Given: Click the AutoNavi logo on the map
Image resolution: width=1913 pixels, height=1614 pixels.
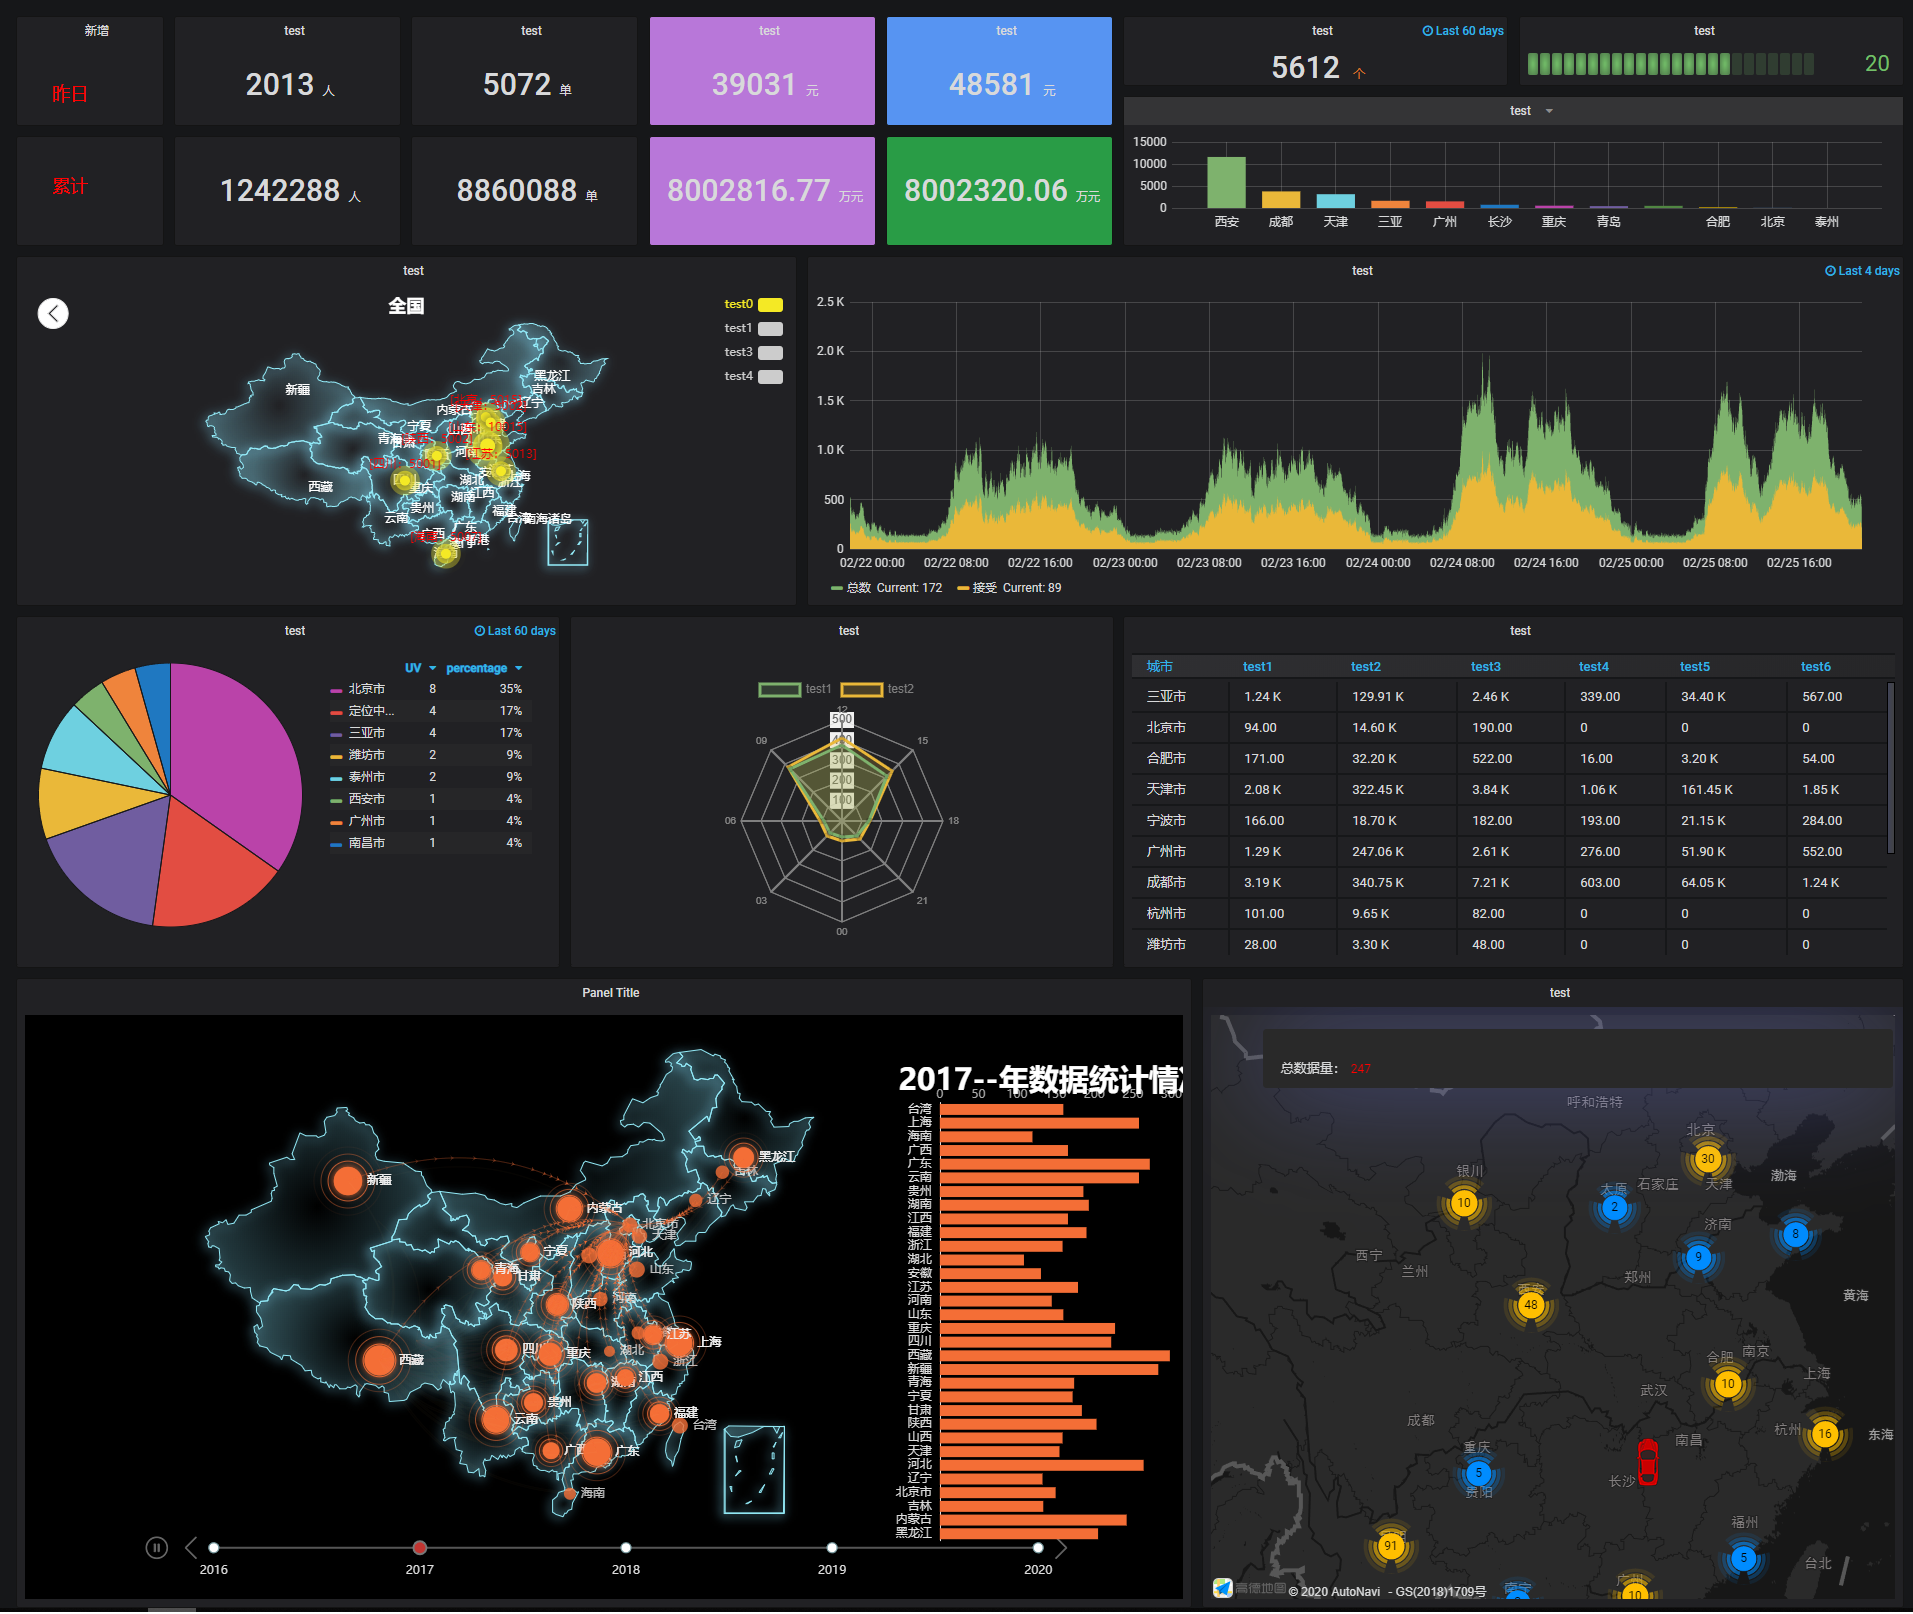Looking at the screenshot, I should point(1222,1588).
